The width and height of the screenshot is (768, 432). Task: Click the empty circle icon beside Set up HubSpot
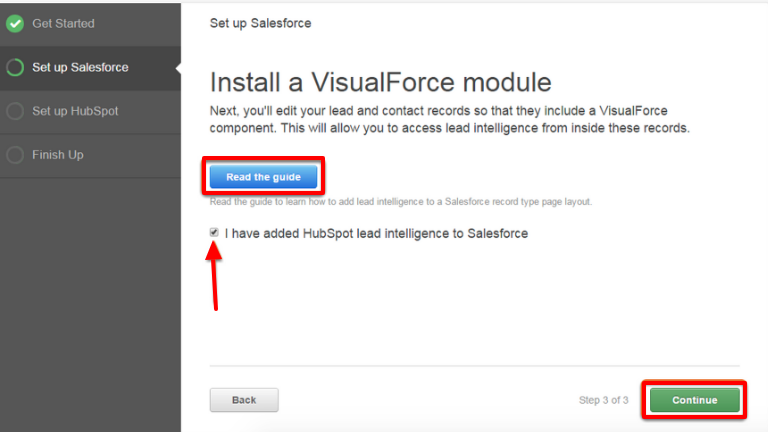tap(15, 111)
